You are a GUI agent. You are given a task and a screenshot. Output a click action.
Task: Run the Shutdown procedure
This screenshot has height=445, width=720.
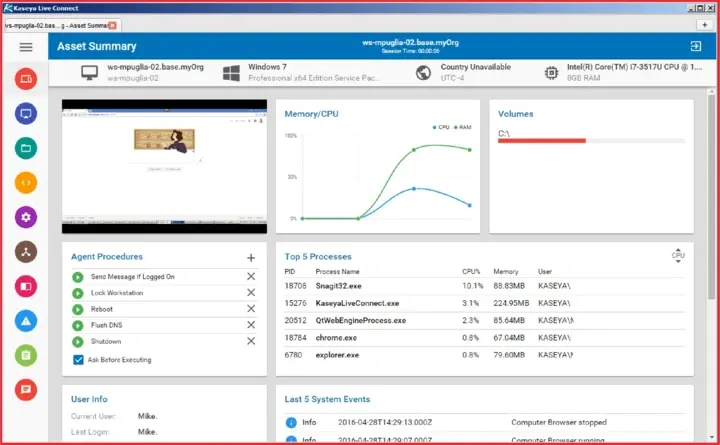[x=78, y=342]
